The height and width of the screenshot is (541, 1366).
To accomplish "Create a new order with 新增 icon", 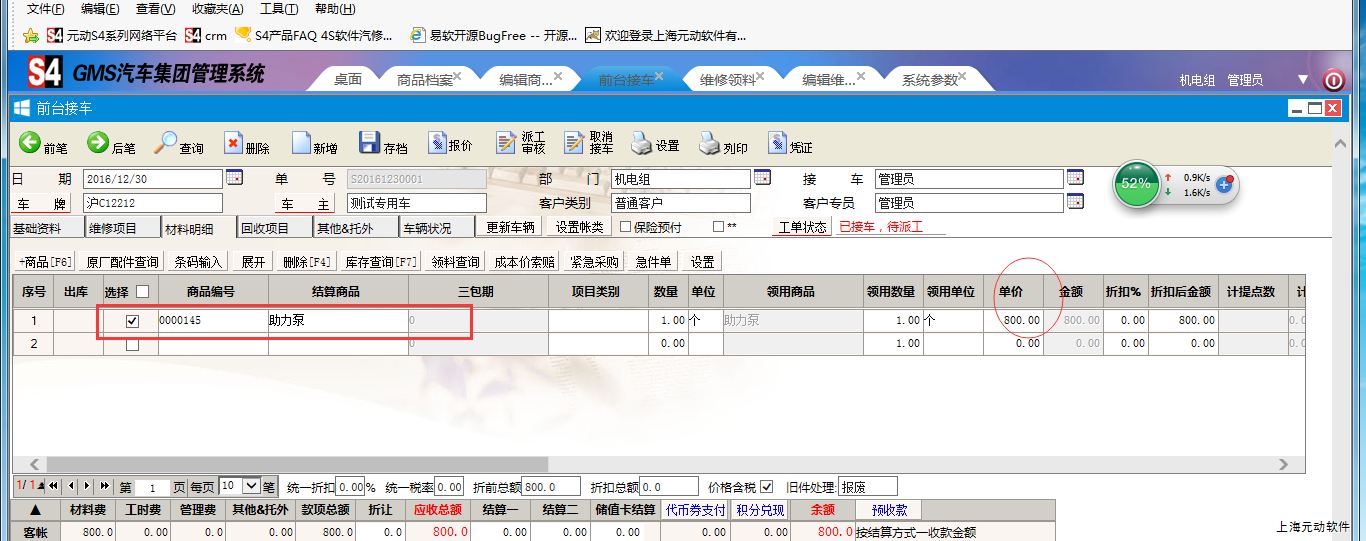I will [301, 144].
